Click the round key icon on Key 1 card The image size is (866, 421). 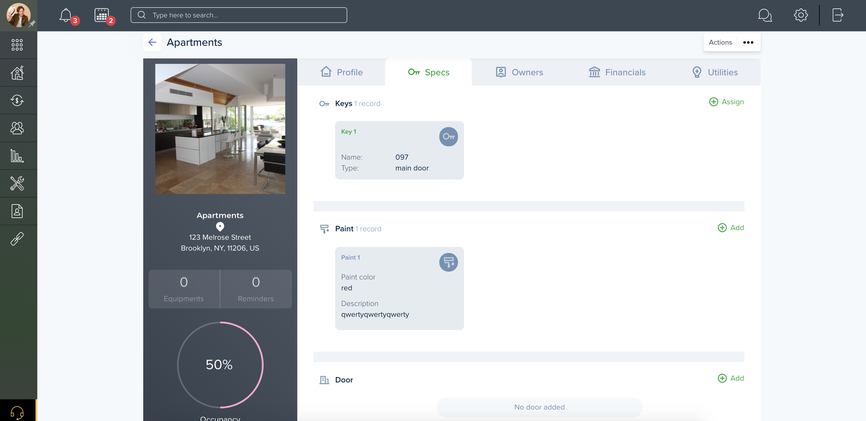pyautogui.click(x=448, y=136)
